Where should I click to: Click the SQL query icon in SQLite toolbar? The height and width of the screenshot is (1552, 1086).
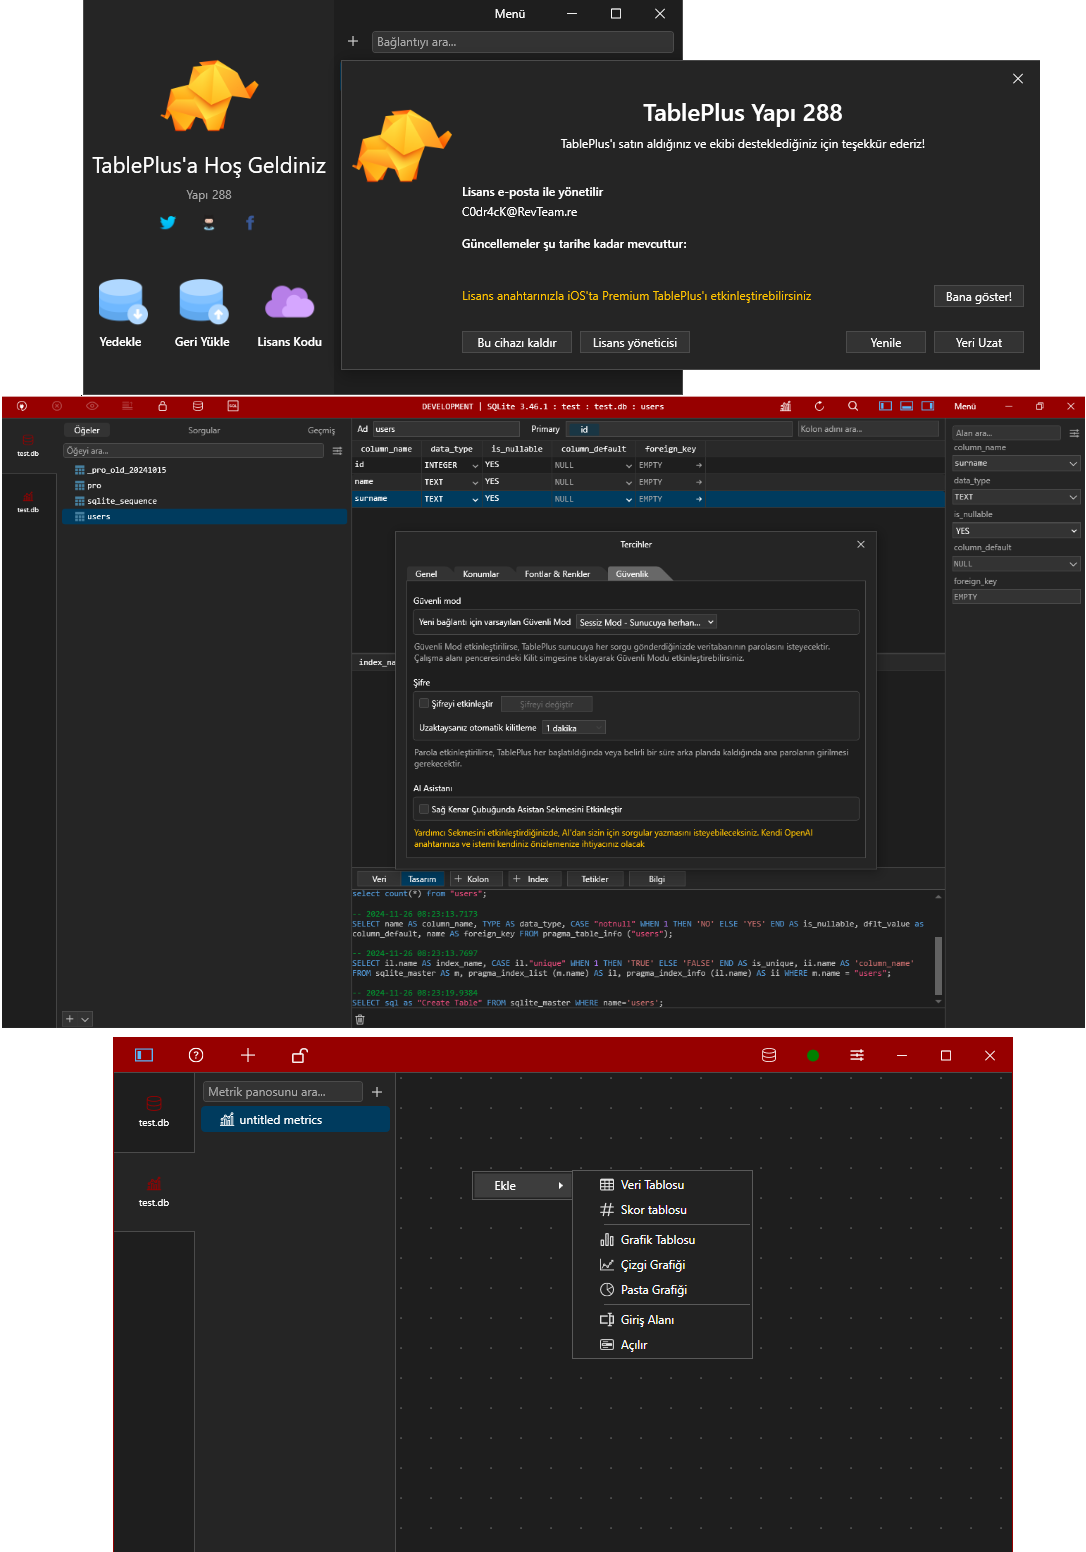tap(233, 406)
